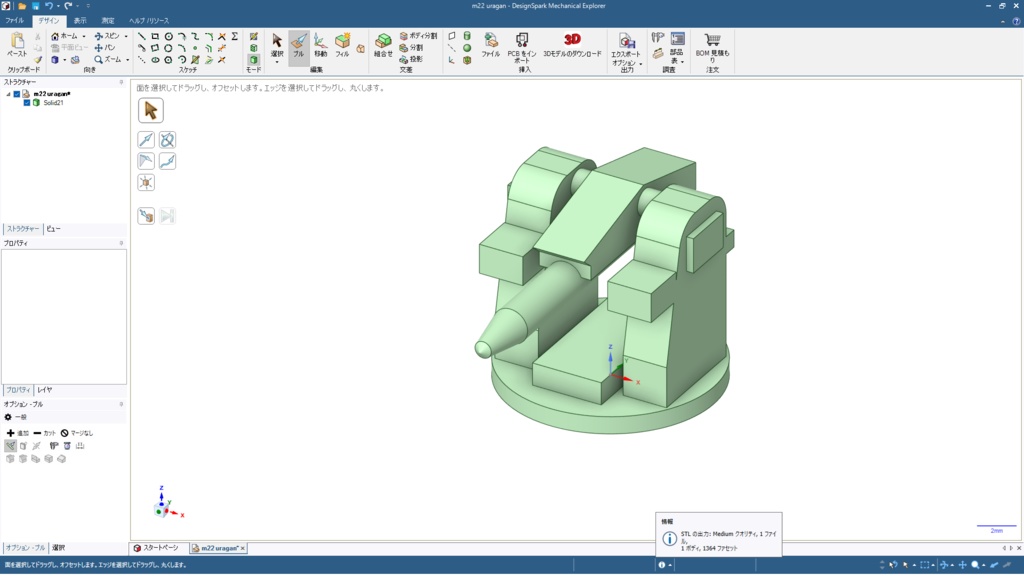Switch to sketch mode in モード group

[253, 37]
